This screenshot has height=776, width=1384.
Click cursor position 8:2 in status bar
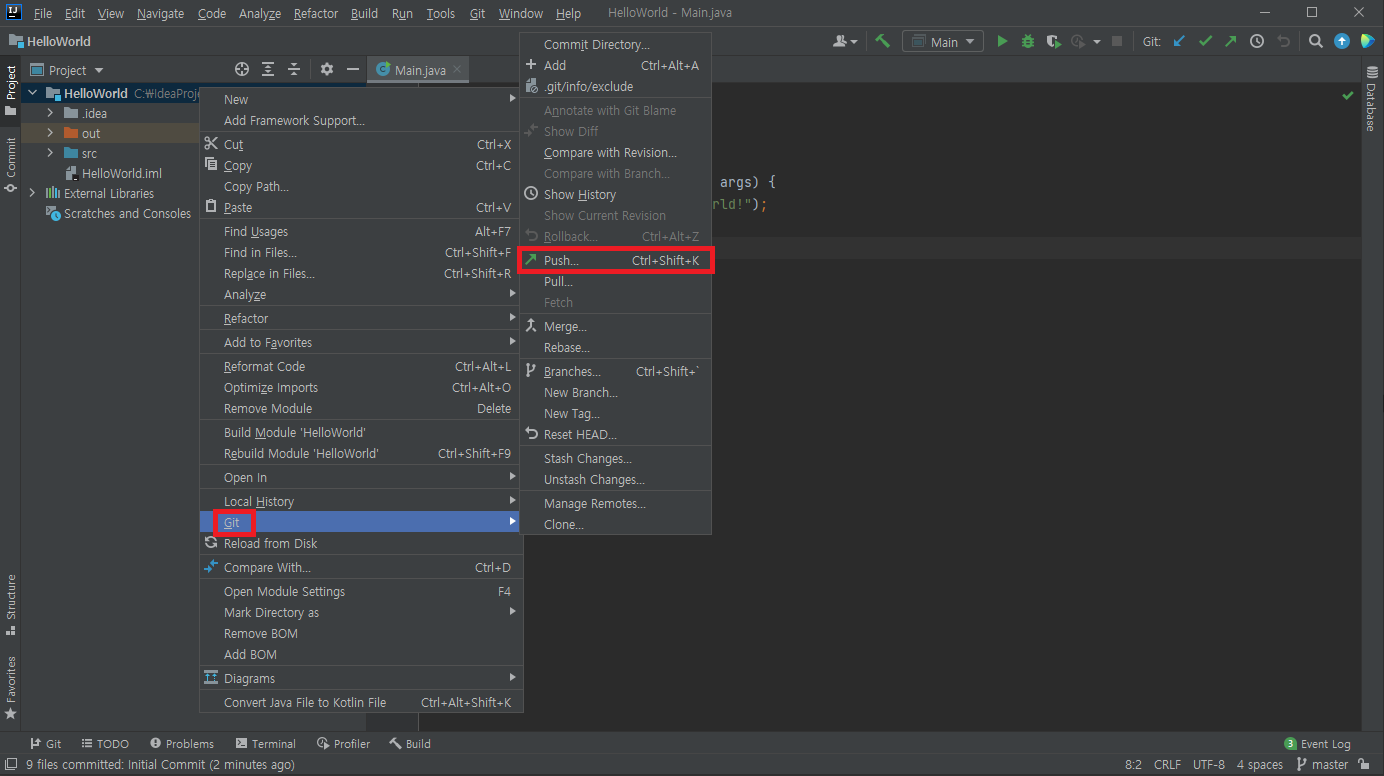(x=1133, y=764)
